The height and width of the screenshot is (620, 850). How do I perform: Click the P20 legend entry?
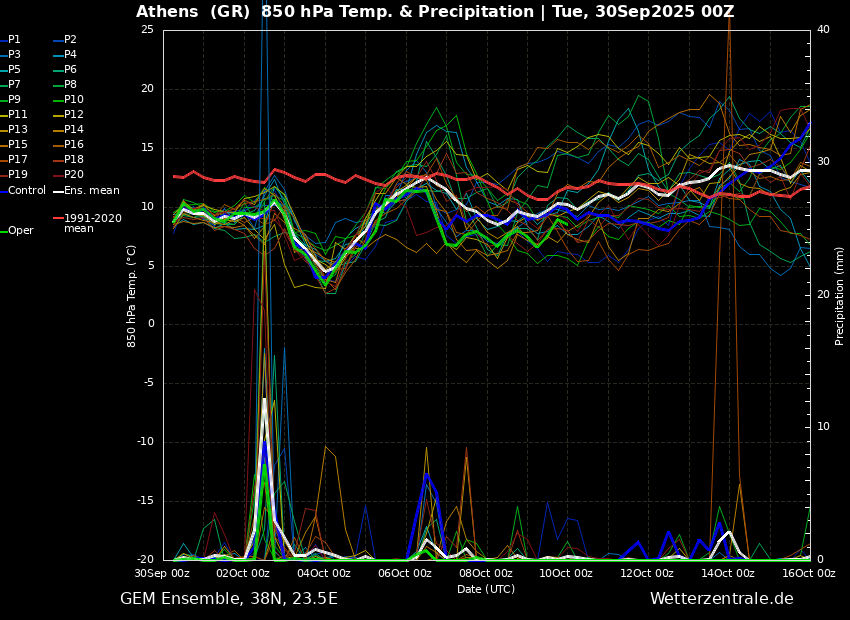coord(73,175)
